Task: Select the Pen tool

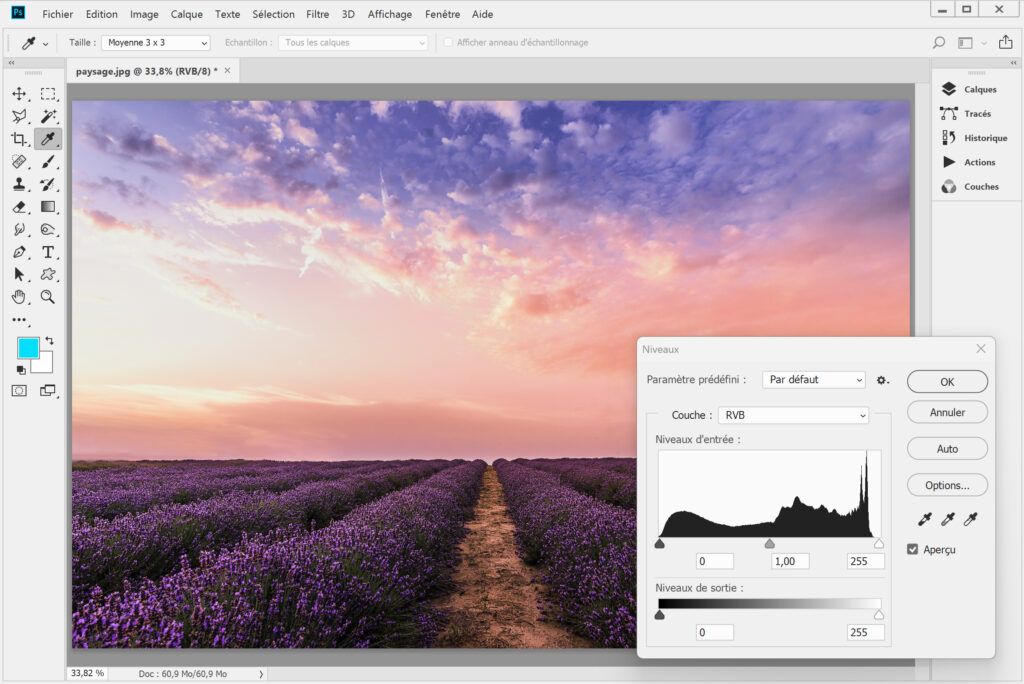Action: [x=19, y=252]
